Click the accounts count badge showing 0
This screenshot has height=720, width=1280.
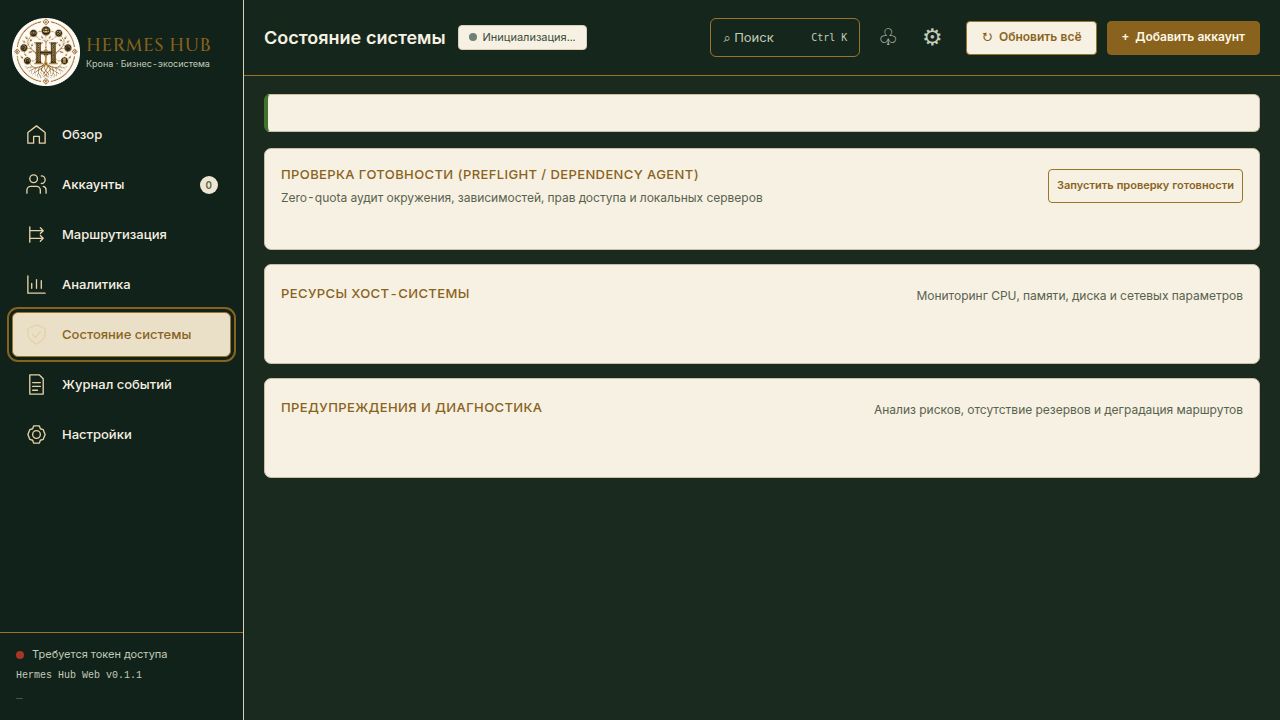208,184
